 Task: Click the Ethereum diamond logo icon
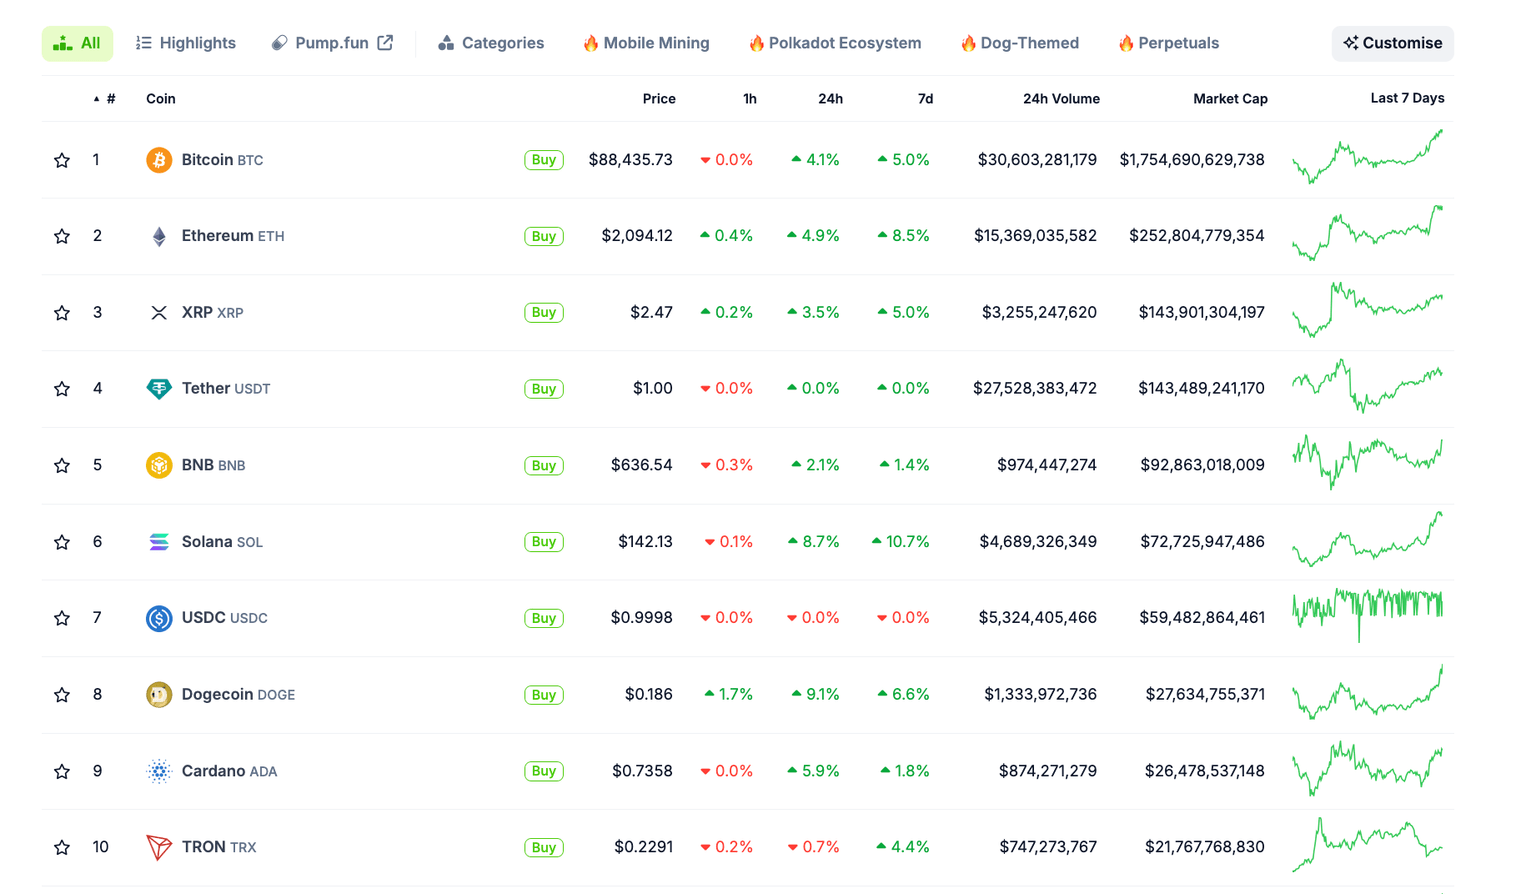click(158, 236)
